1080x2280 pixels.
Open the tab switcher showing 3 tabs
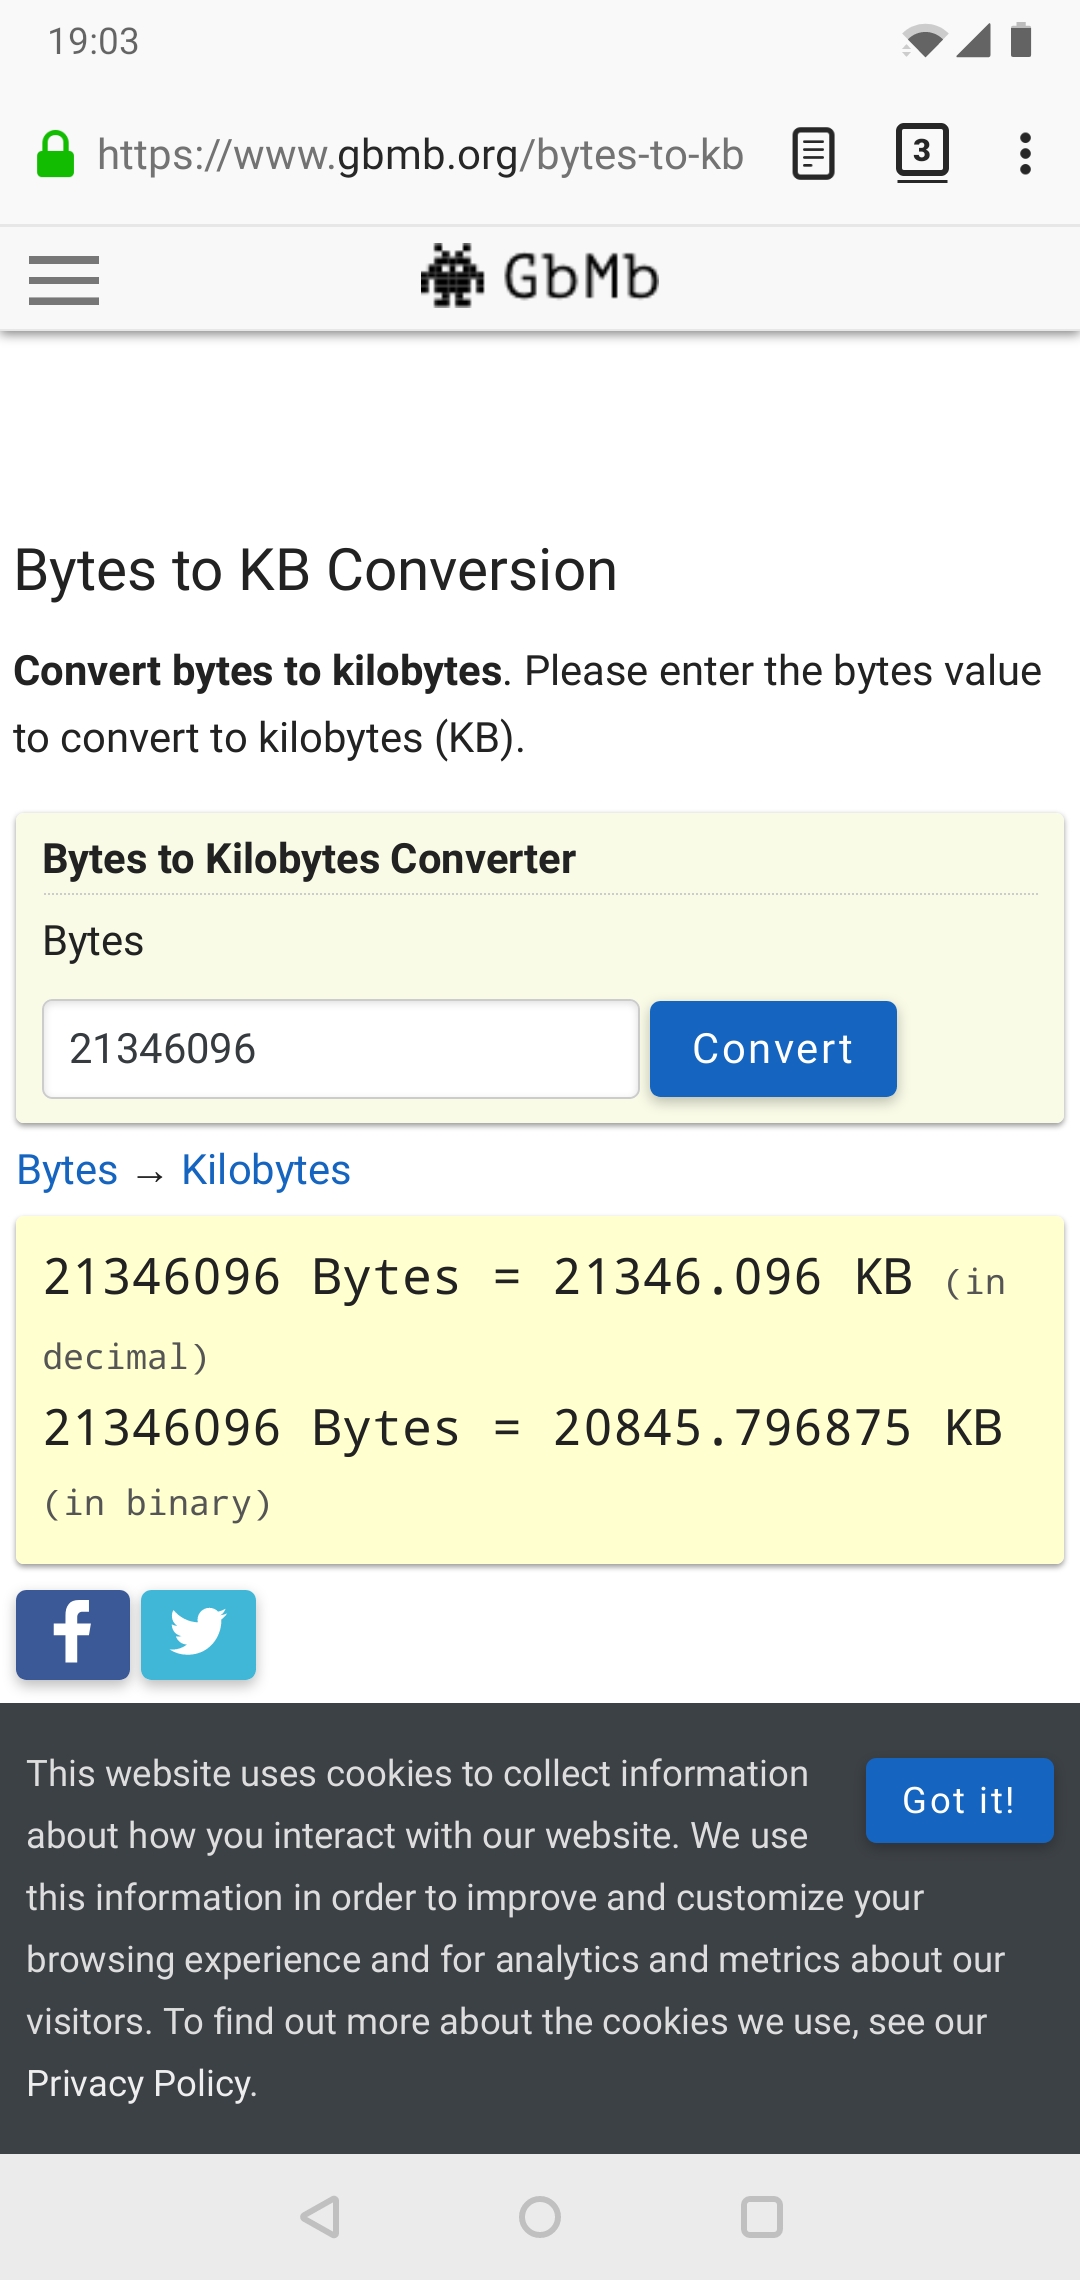point(921,152)
